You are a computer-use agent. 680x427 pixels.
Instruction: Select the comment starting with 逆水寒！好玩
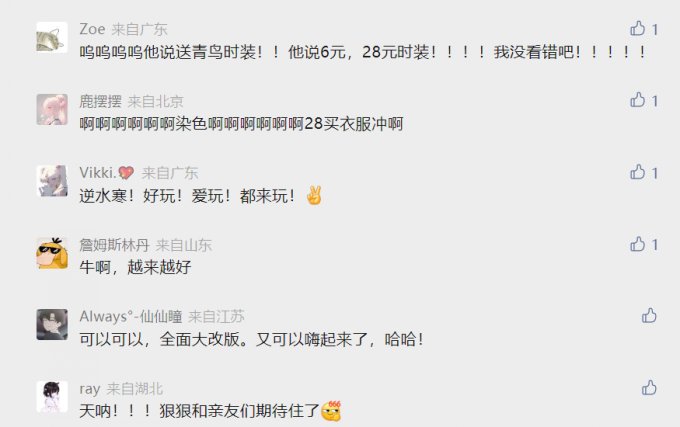[201, 196]
